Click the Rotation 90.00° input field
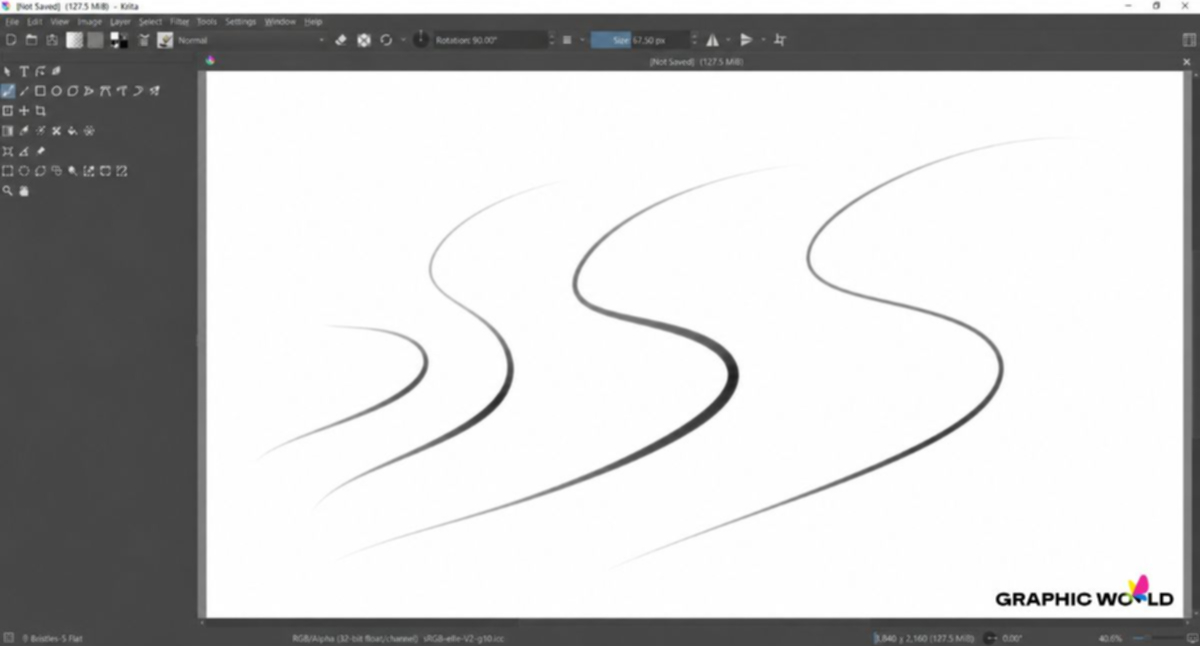The image size is (1200, 646). coord(489,40)
